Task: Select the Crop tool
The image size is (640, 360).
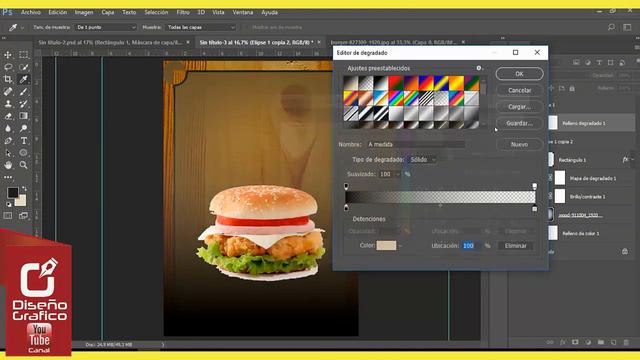Action: pos(8,79)
